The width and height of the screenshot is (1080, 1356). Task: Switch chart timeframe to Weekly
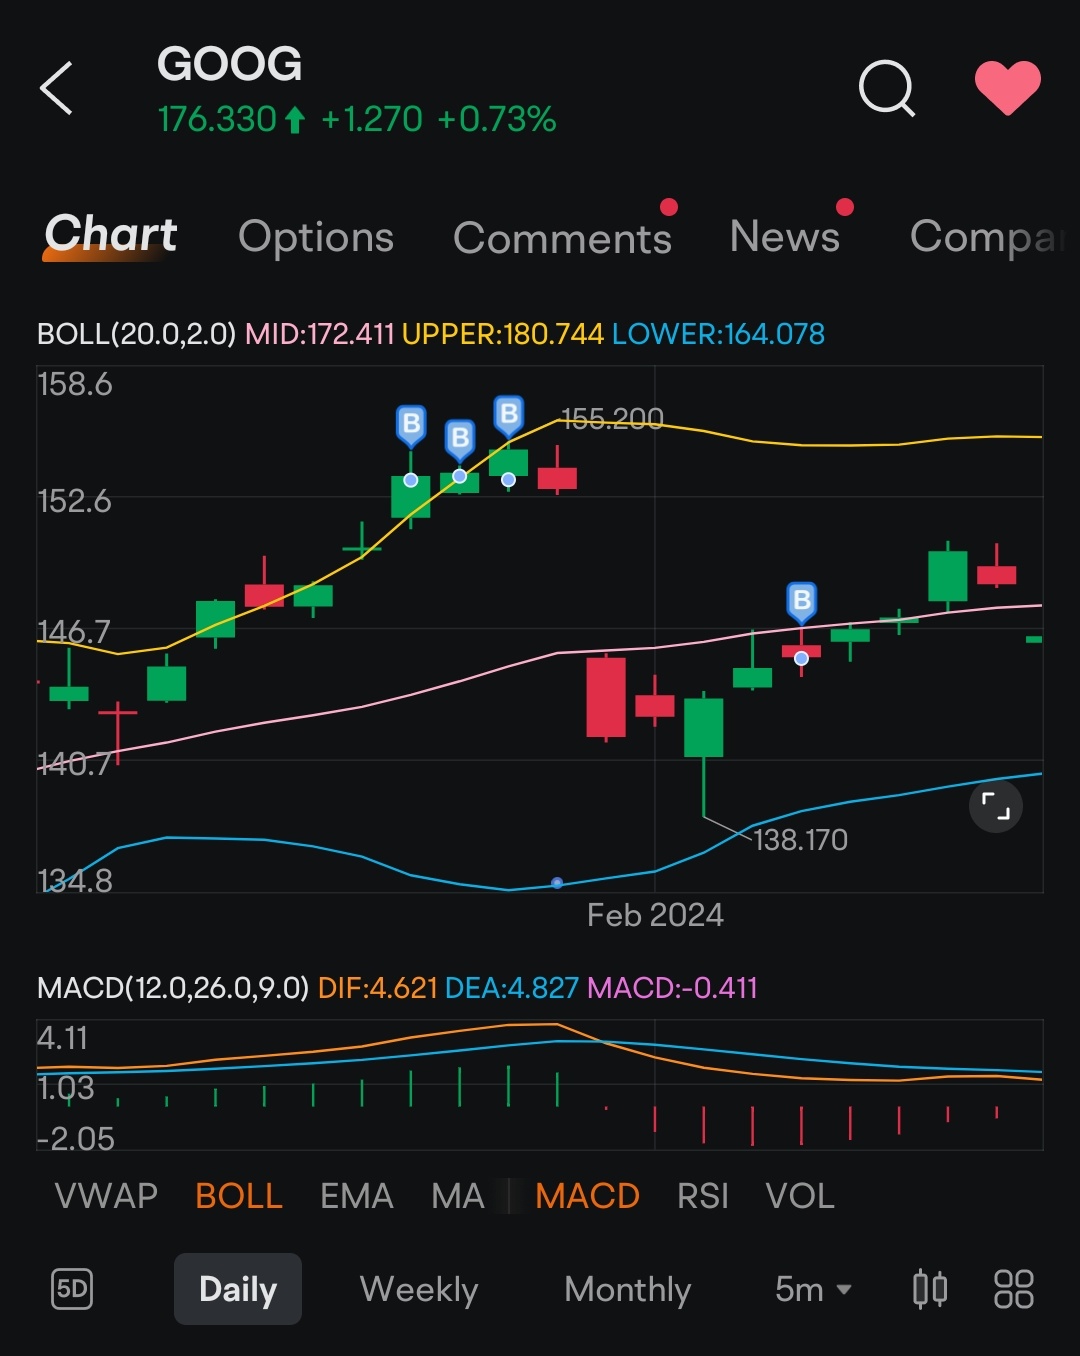(417, 1289)
